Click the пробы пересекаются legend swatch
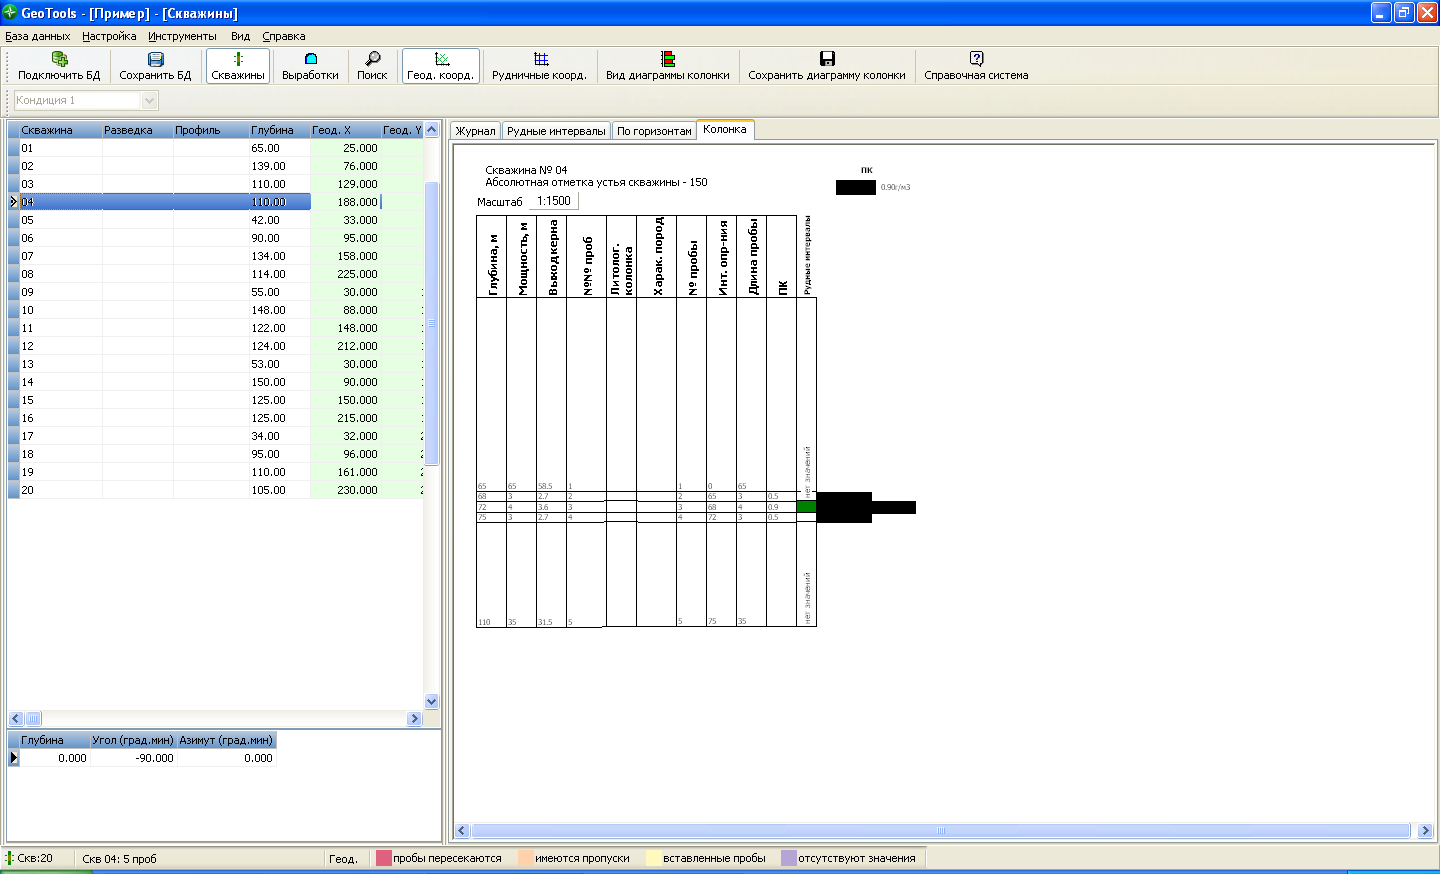The image size is (1440, 874). coord(383,858)
